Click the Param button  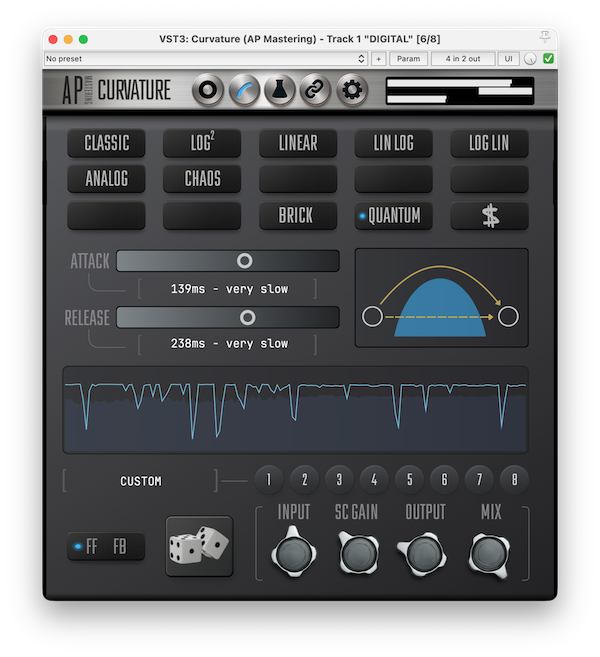pos(409,59)
